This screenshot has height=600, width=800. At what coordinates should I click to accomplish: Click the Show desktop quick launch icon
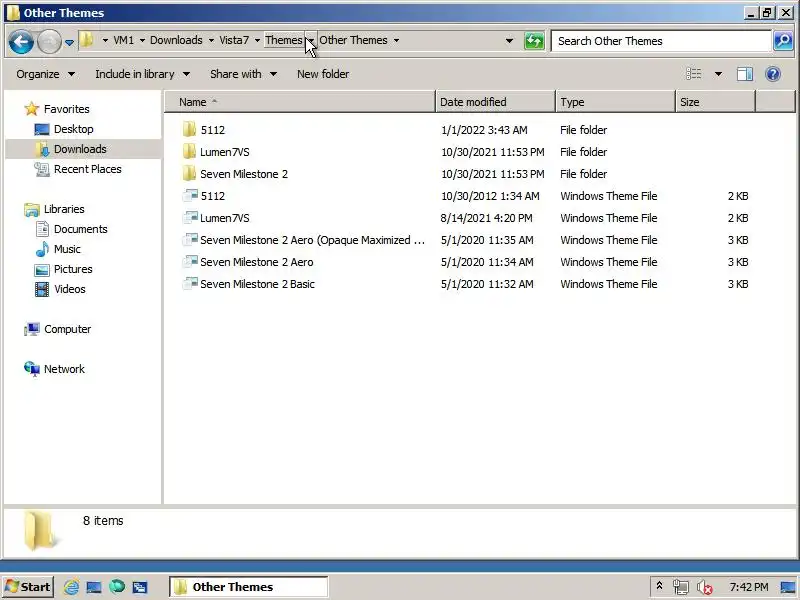coord(94,587)
